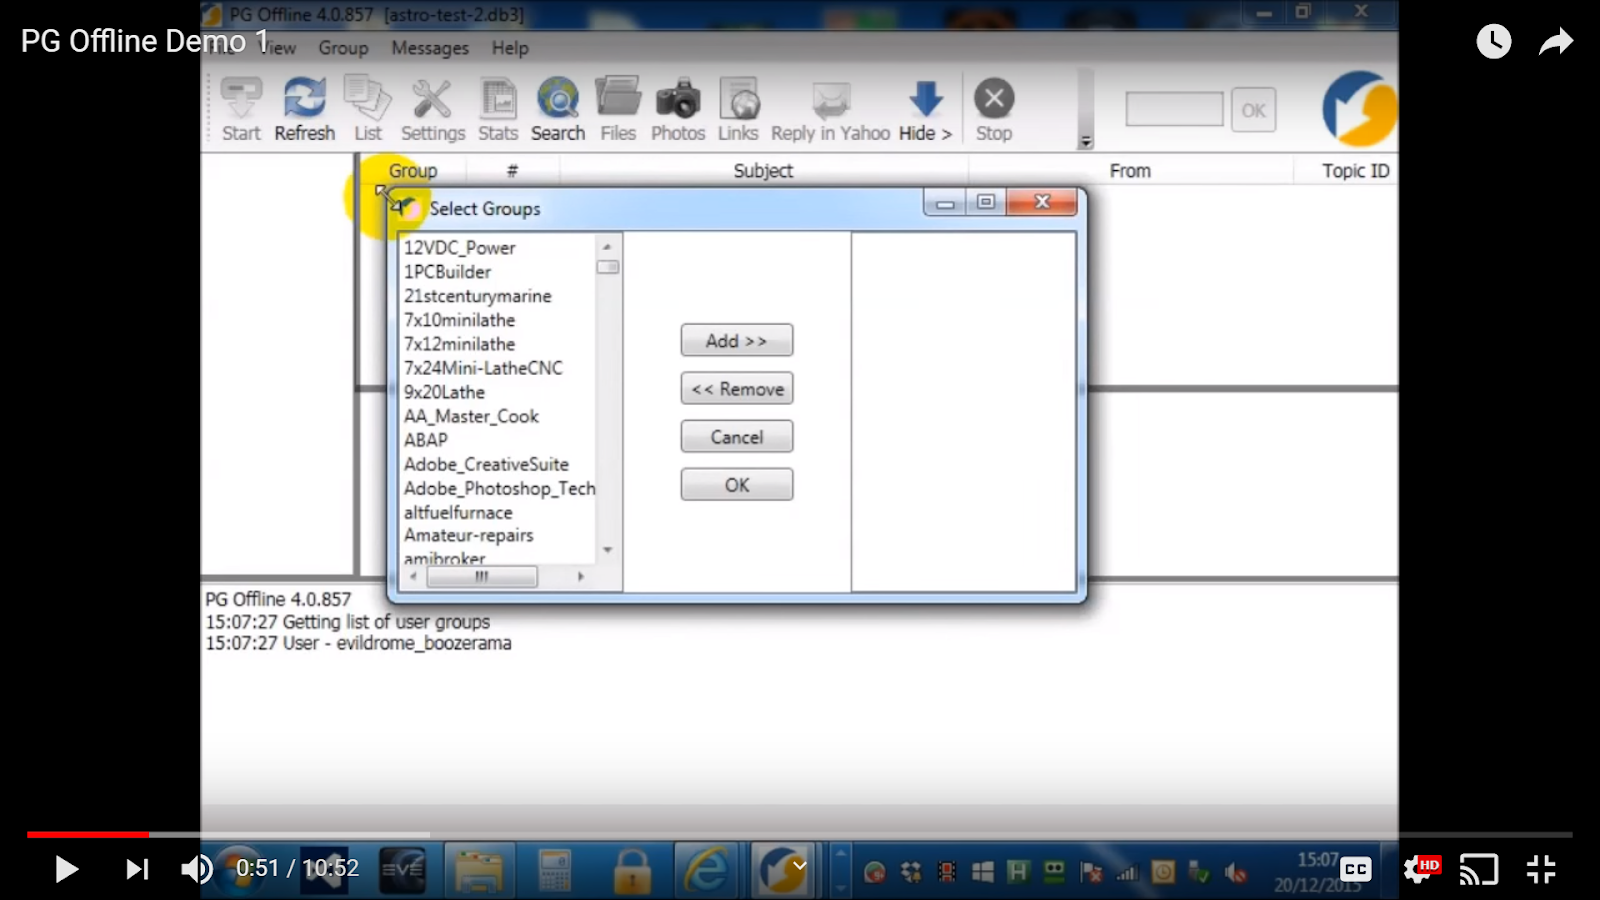Image resolution: width=1600 pixels, height=900 pixels.
Task: Toggle closed captions CC
Action: [1356, 869]
